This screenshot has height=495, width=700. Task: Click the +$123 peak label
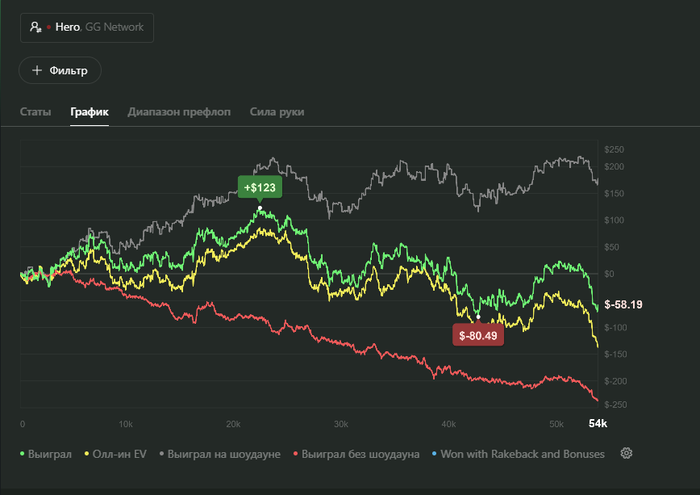(259, 187)
